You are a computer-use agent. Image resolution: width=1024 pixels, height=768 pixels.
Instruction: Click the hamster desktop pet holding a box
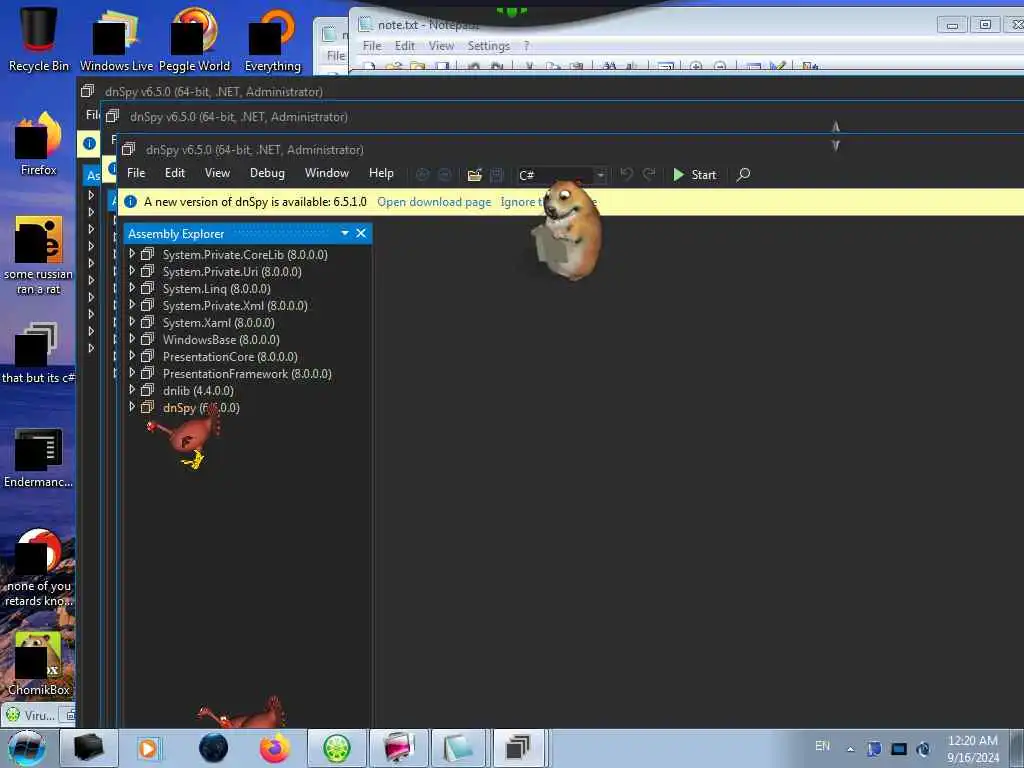[568, 230]
